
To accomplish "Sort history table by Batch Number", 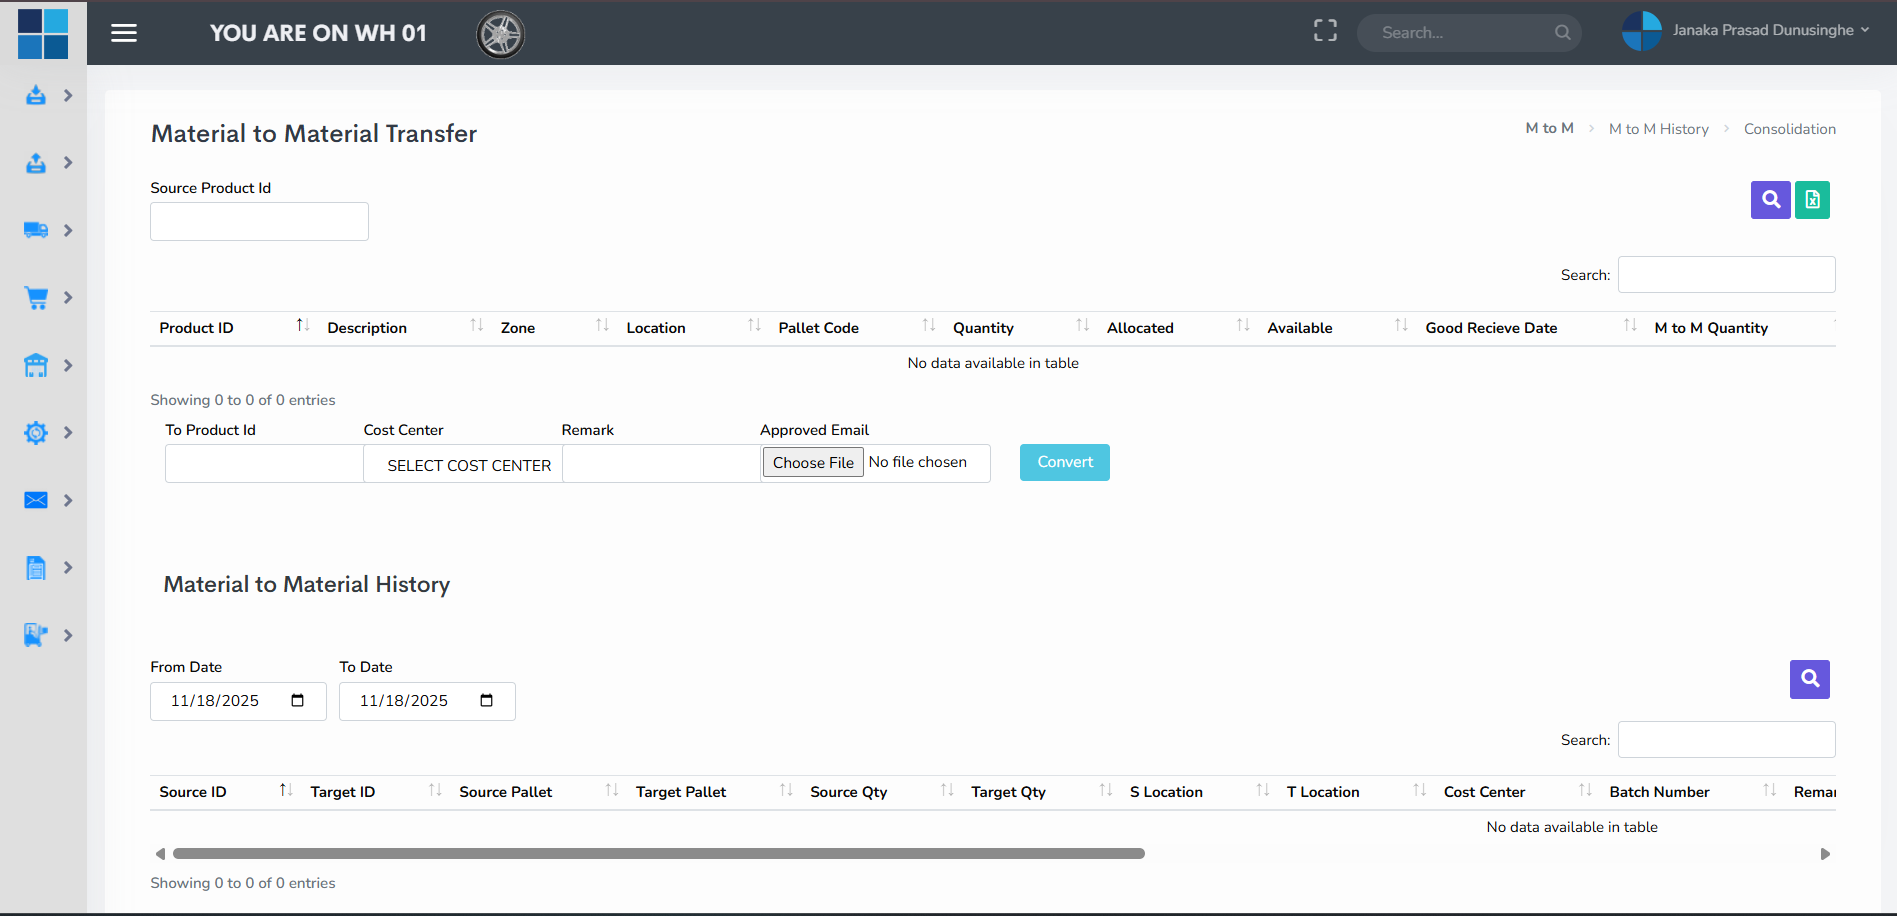I will click(x=1692, y=792).
